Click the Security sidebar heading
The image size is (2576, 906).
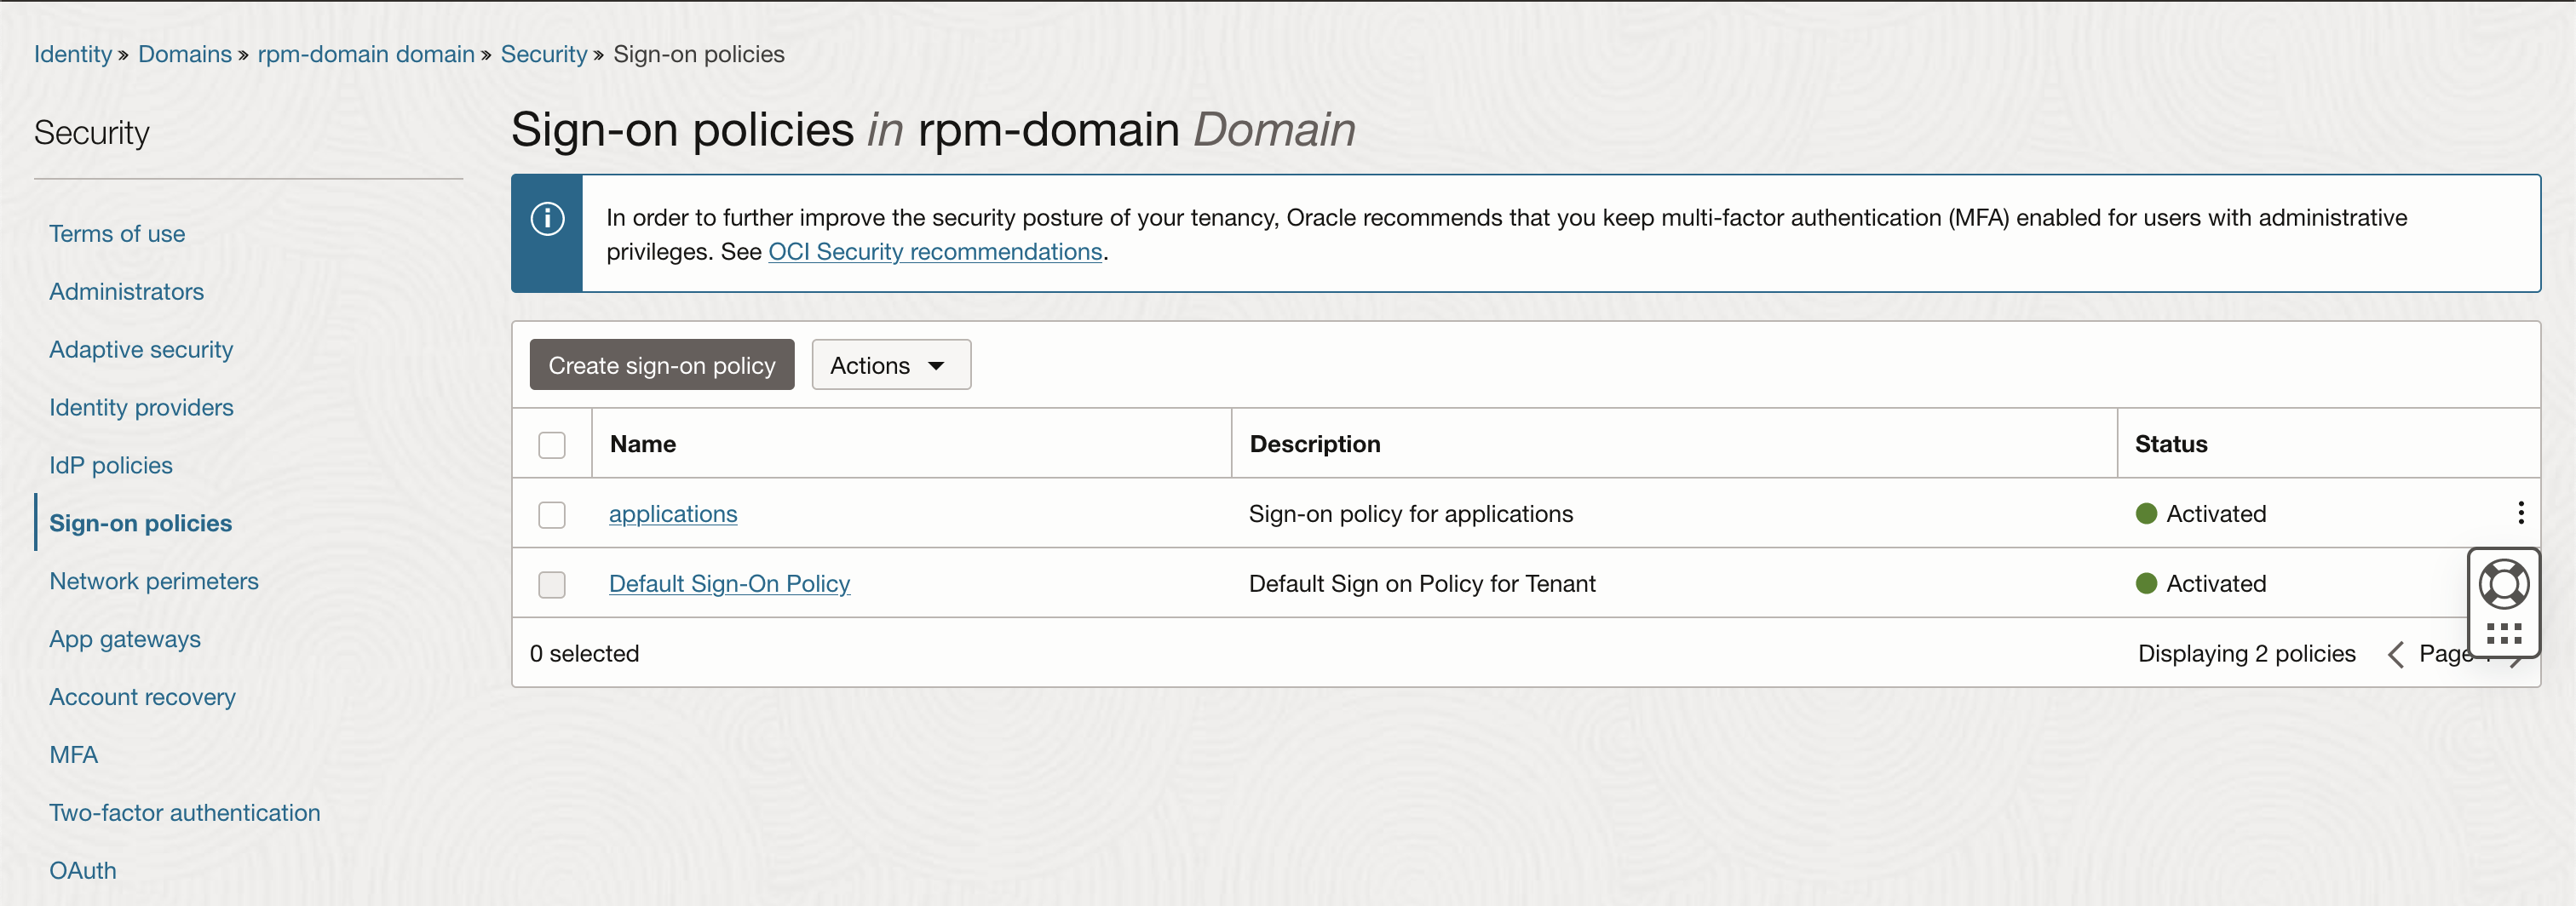point(92,133)
